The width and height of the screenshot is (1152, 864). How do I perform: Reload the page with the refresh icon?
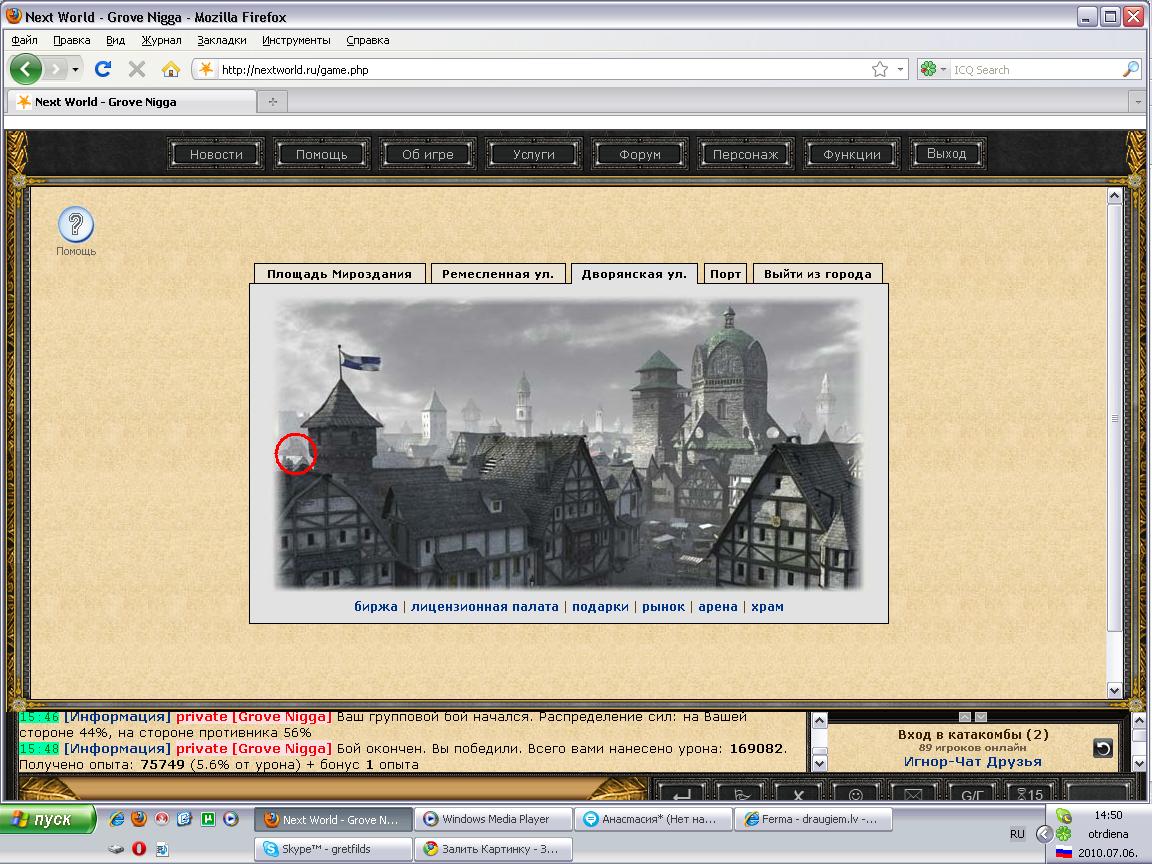point(103,69)
